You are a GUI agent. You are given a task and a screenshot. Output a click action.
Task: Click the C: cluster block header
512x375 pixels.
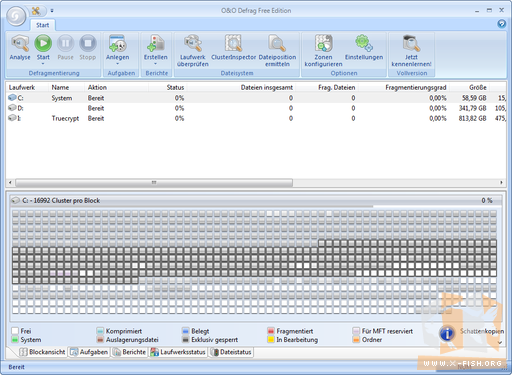coord(255,200)
